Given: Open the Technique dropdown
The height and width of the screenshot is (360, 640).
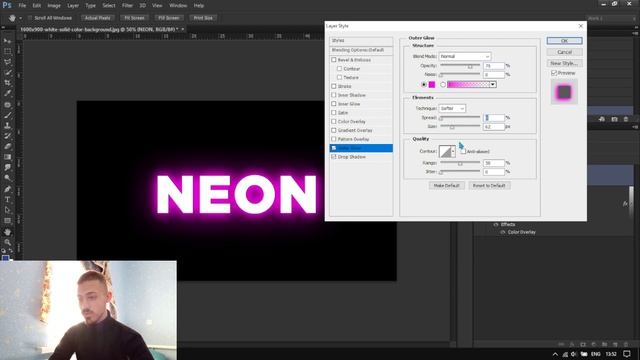Looking at the screenshot, I should (x=452, y=109).
